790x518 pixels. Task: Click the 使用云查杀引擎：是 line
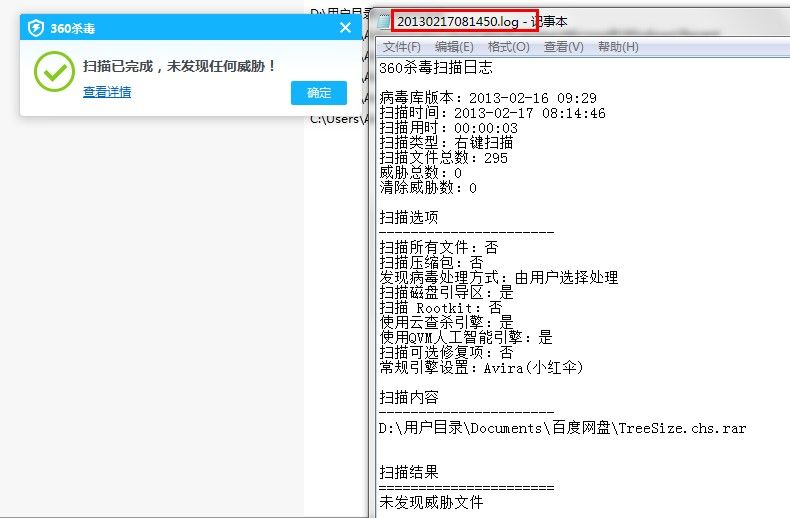pyautogui.click(x=446, y=322)
